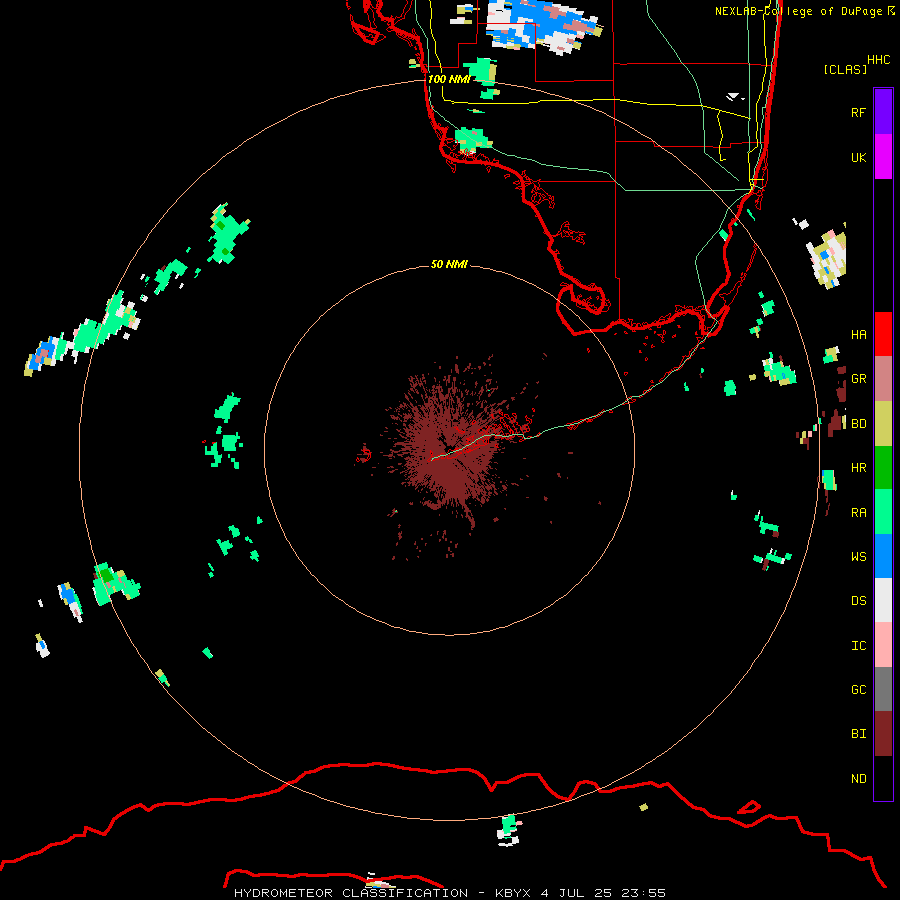The width and height of the screenshot is (900, 900).
Task: Click the DS white legend swatch
Action: pos(883,600)
